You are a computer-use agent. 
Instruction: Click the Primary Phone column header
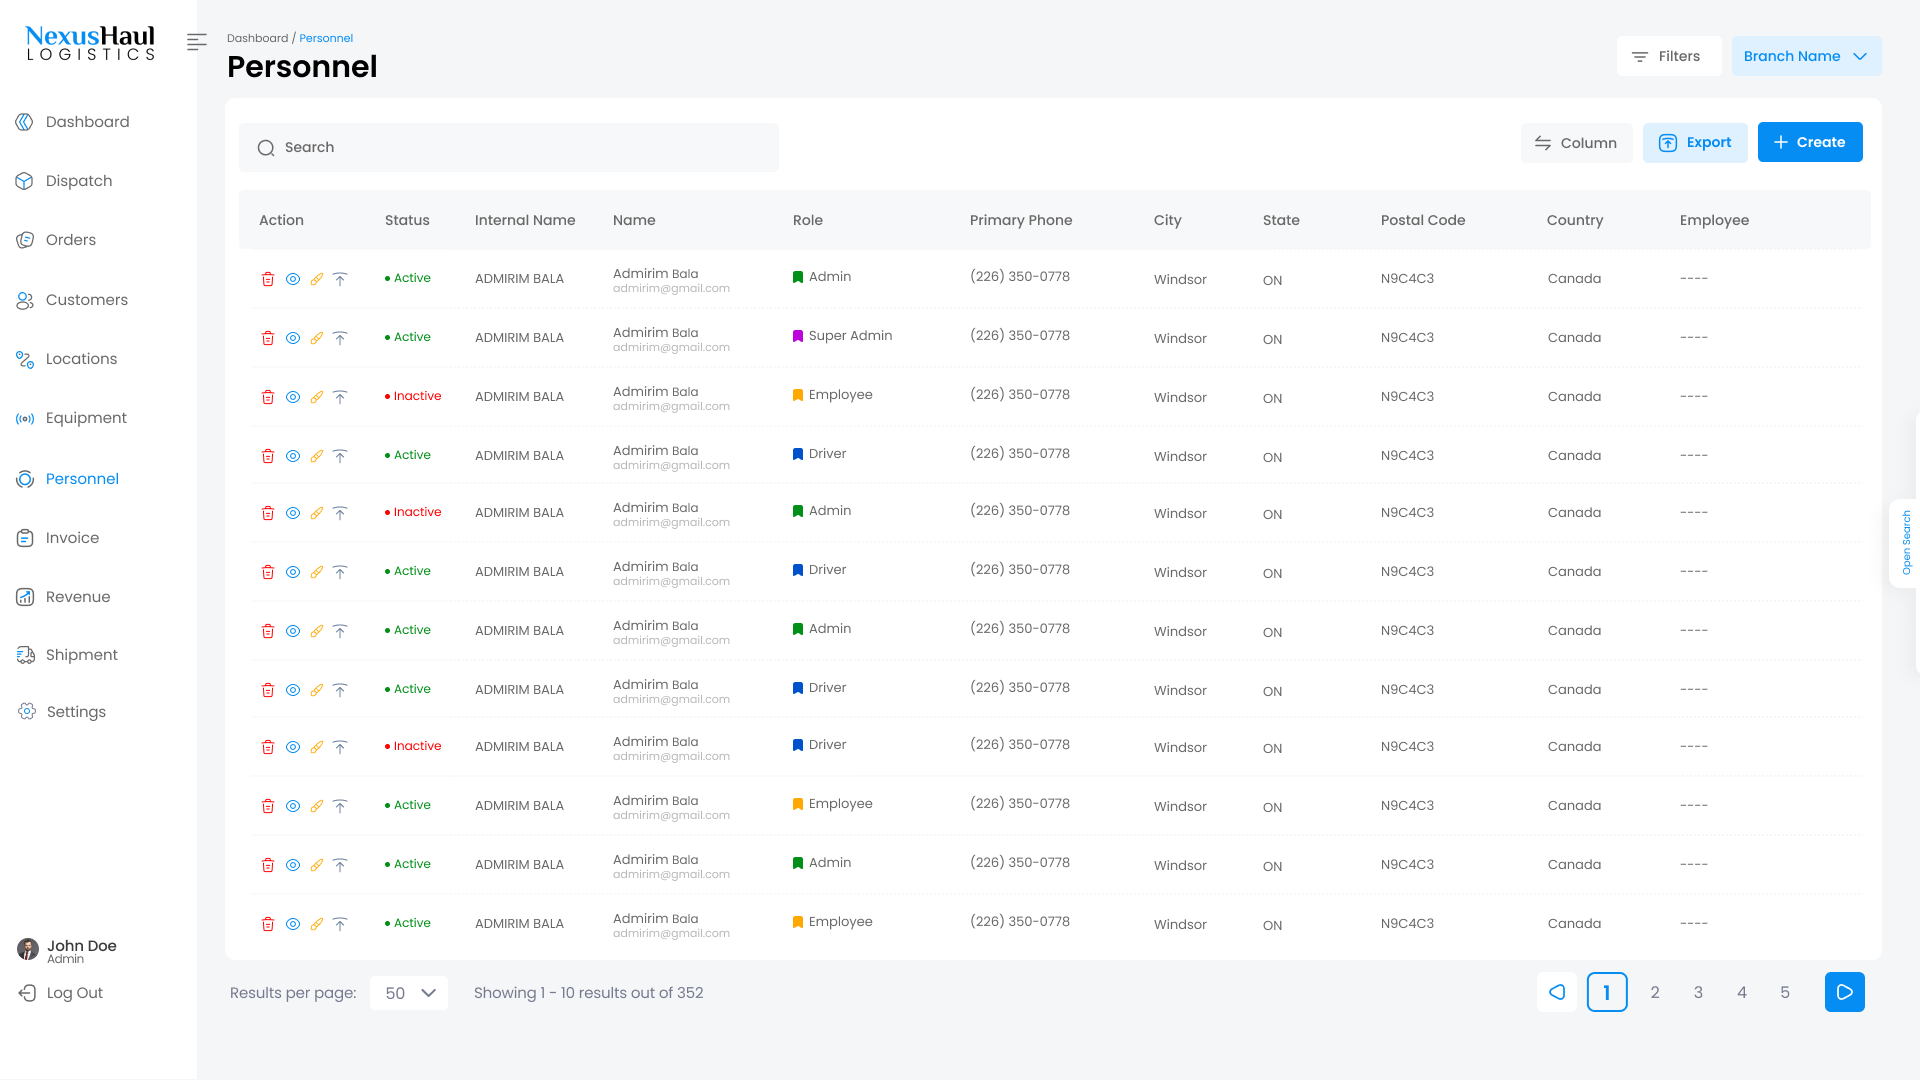point(1021,220)
